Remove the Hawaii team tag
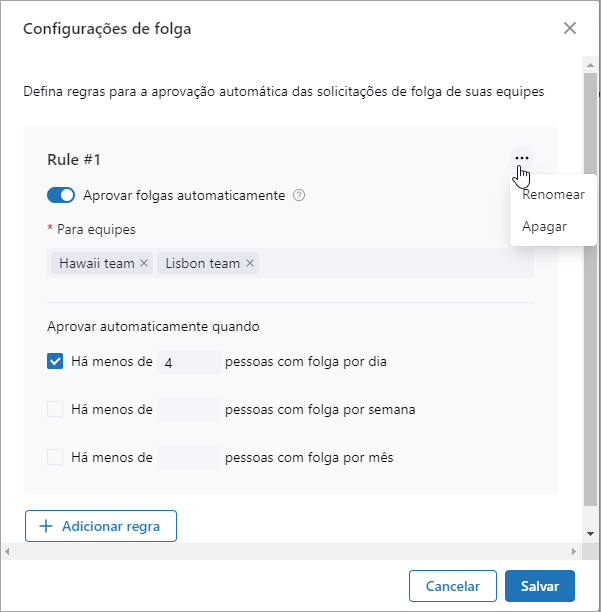Image resolution: width=601 pixels, height=612 pixels. click(x=144, y=263)
